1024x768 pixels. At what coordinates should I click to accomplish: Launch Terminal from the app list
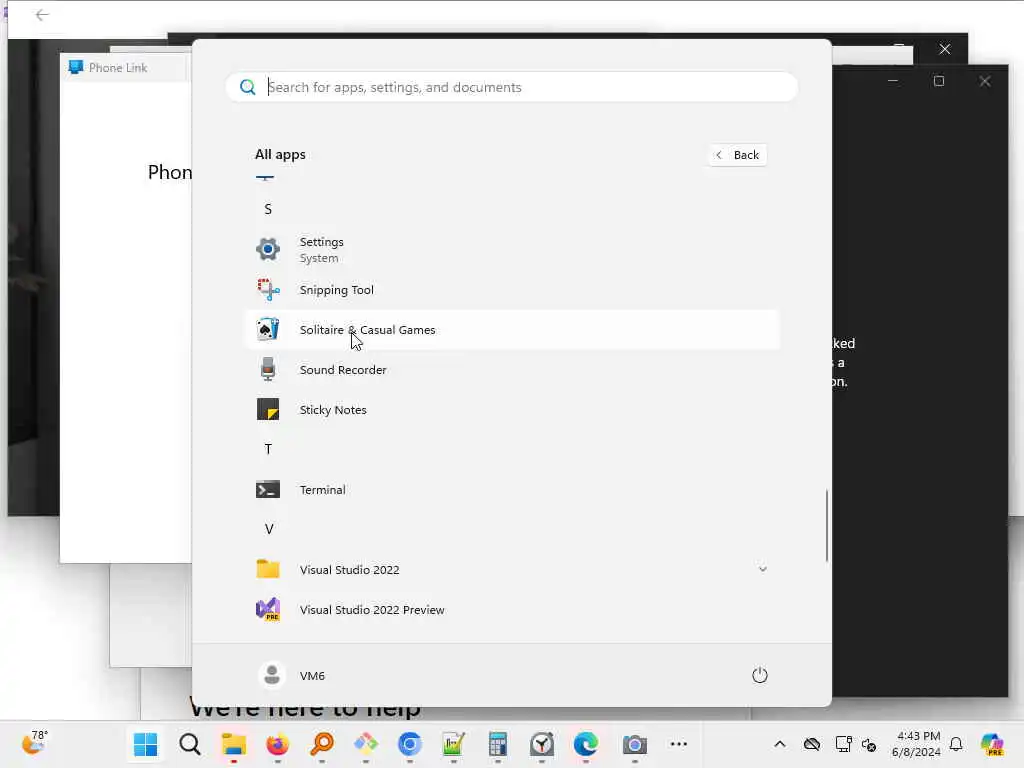click(511, 490)
